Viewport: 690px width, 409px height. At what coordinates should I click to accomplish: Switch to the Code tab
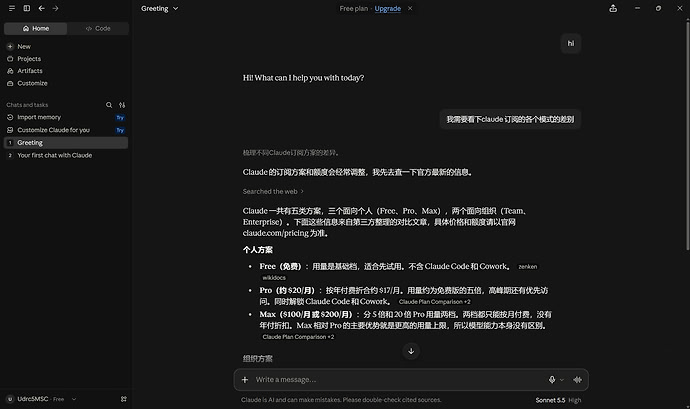98,28
